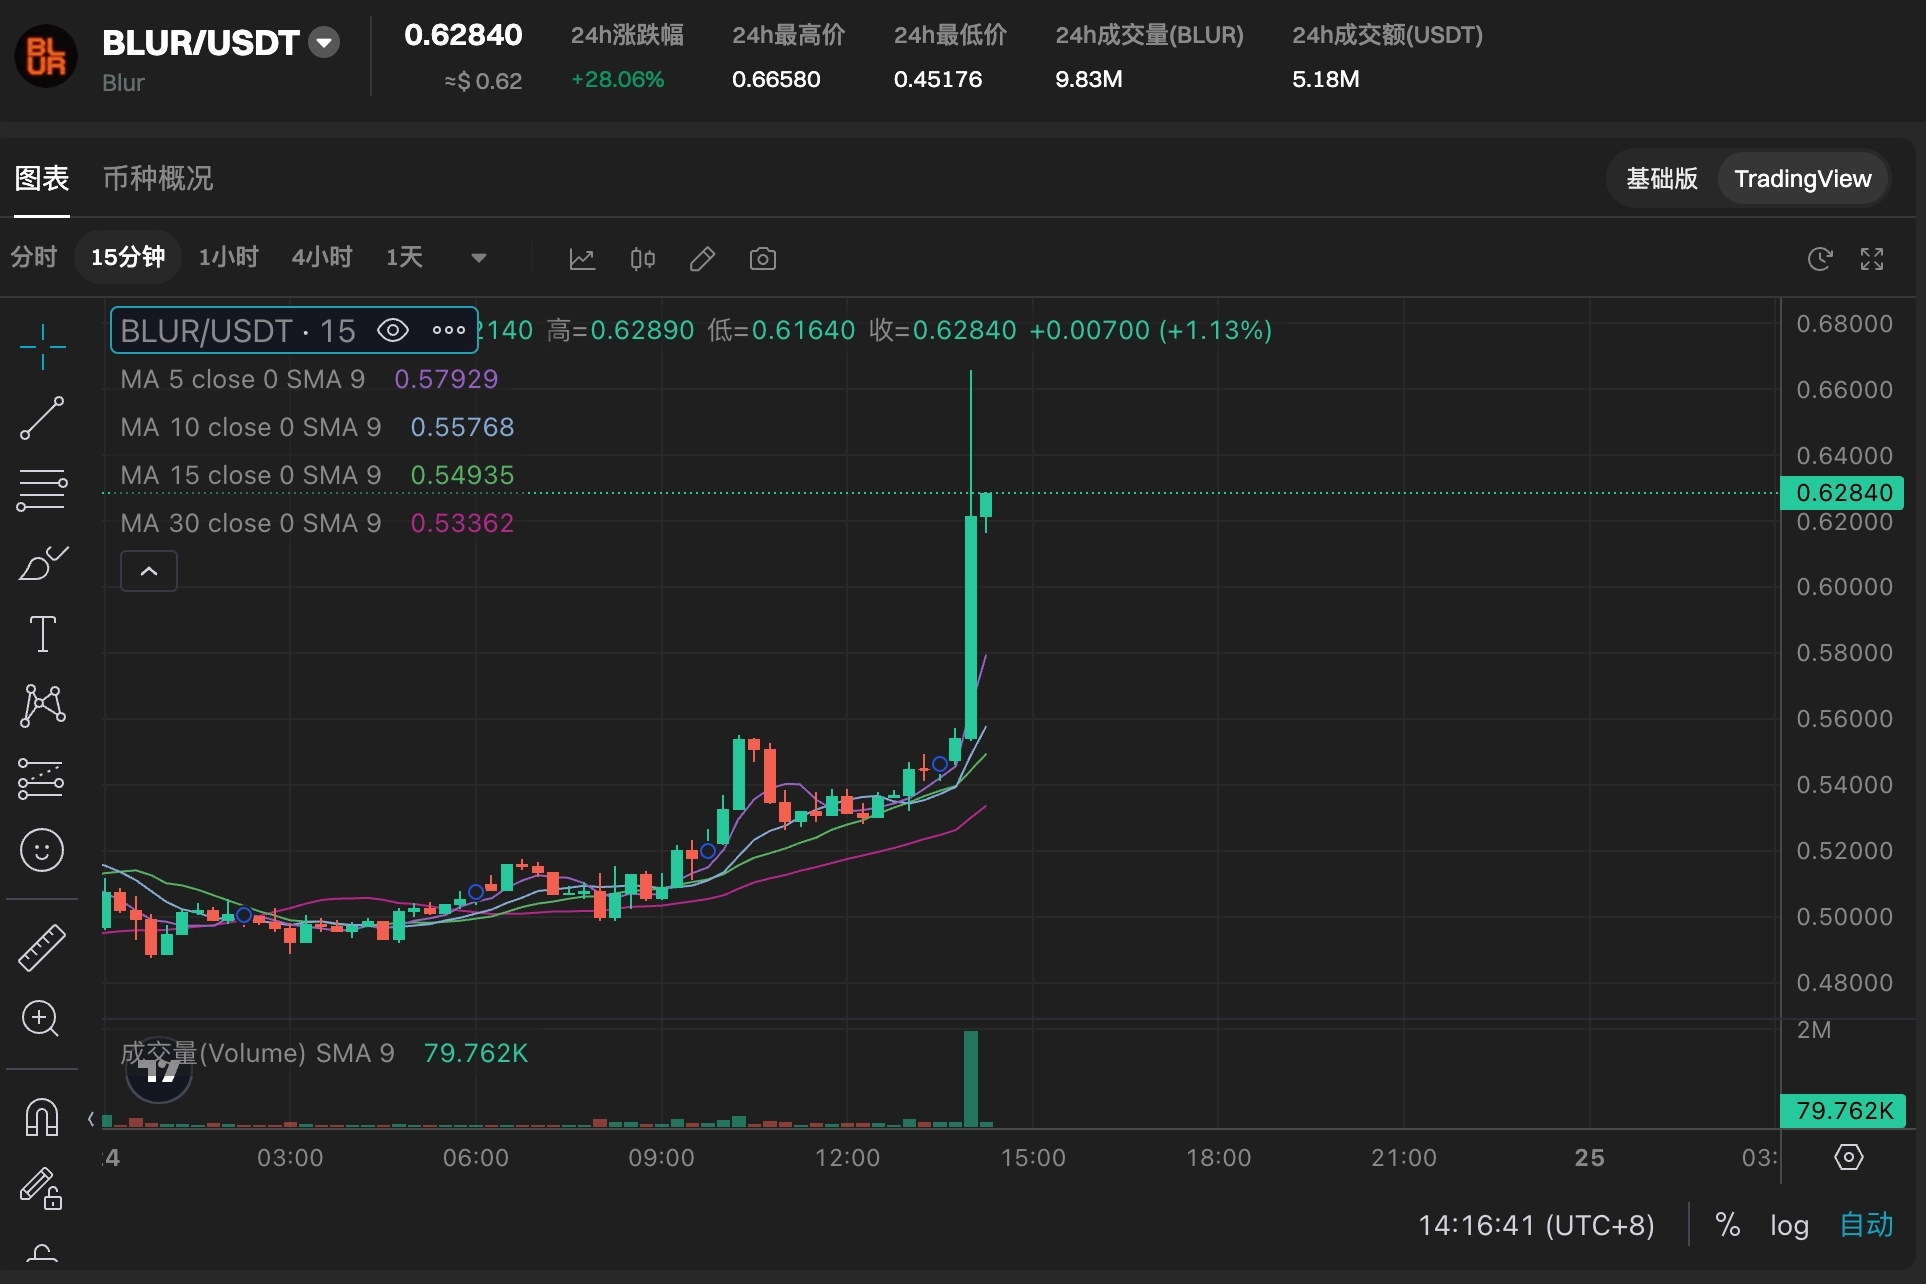
Task: Toggle BLUR/USDT series visibility eye
Action: pos(393,330)
